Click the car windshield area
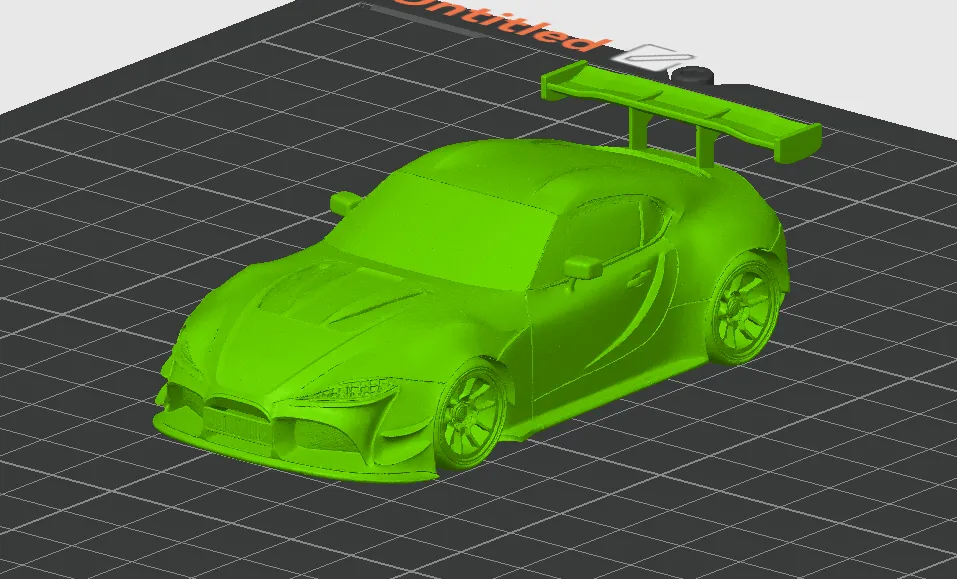The width and height of the screenshot is (957, 579). click(460, 230)
